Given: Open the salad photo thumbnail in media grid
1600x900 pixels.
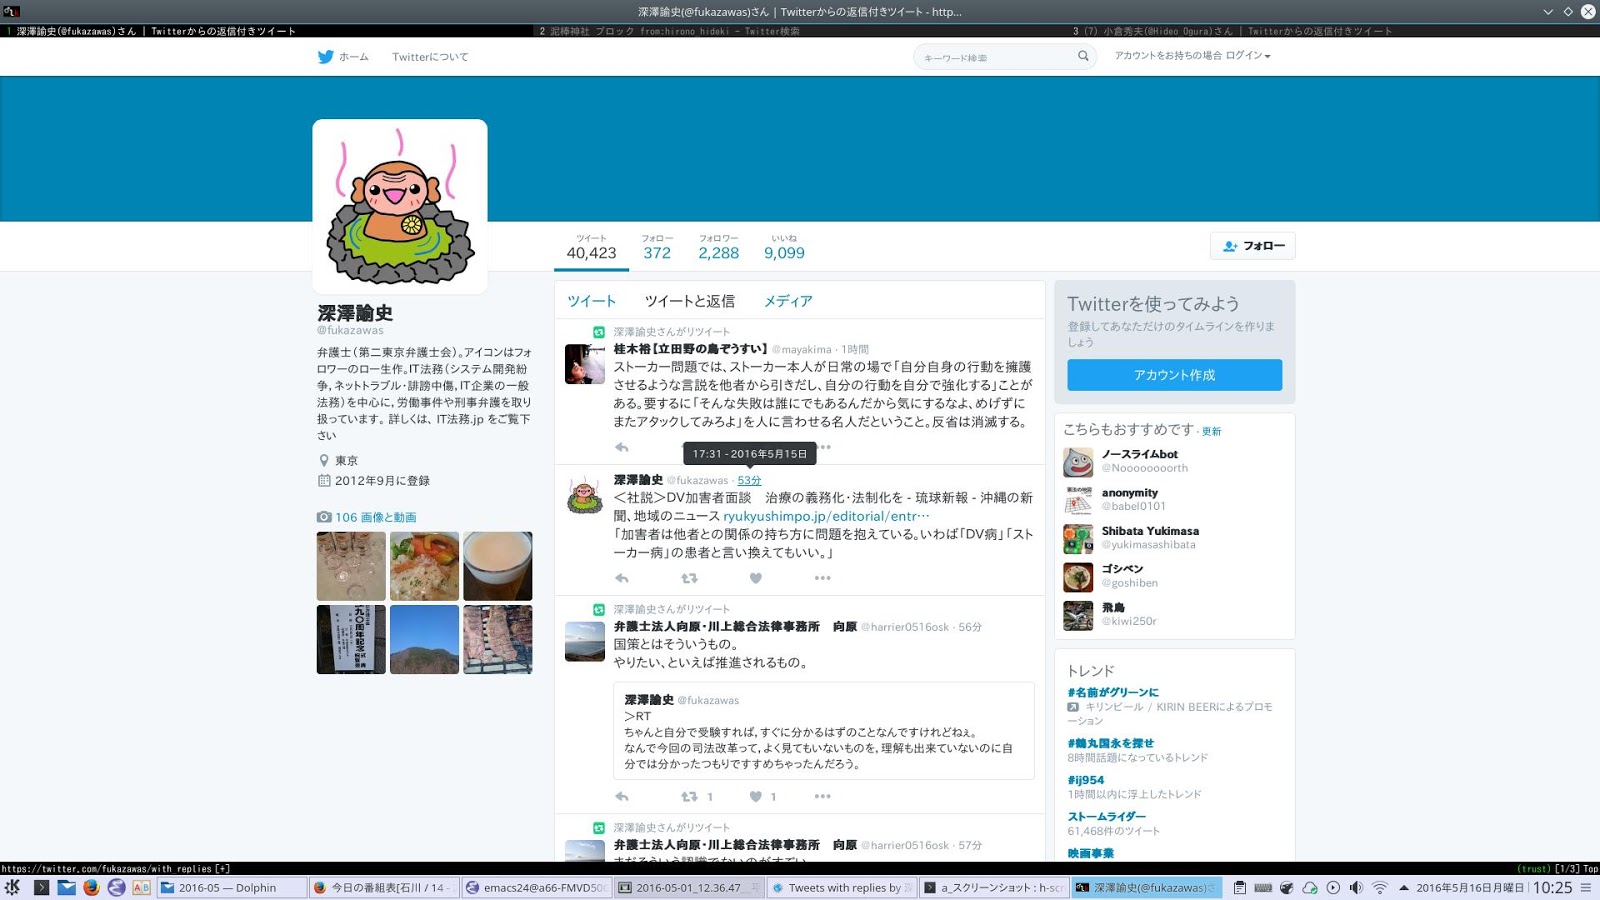Looking at the screenshot, I should click(424, 566).
